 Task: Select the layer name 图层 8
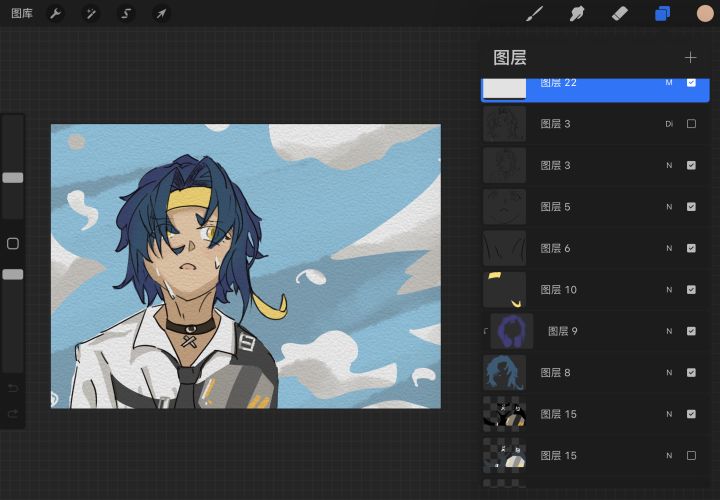[555, 373]
